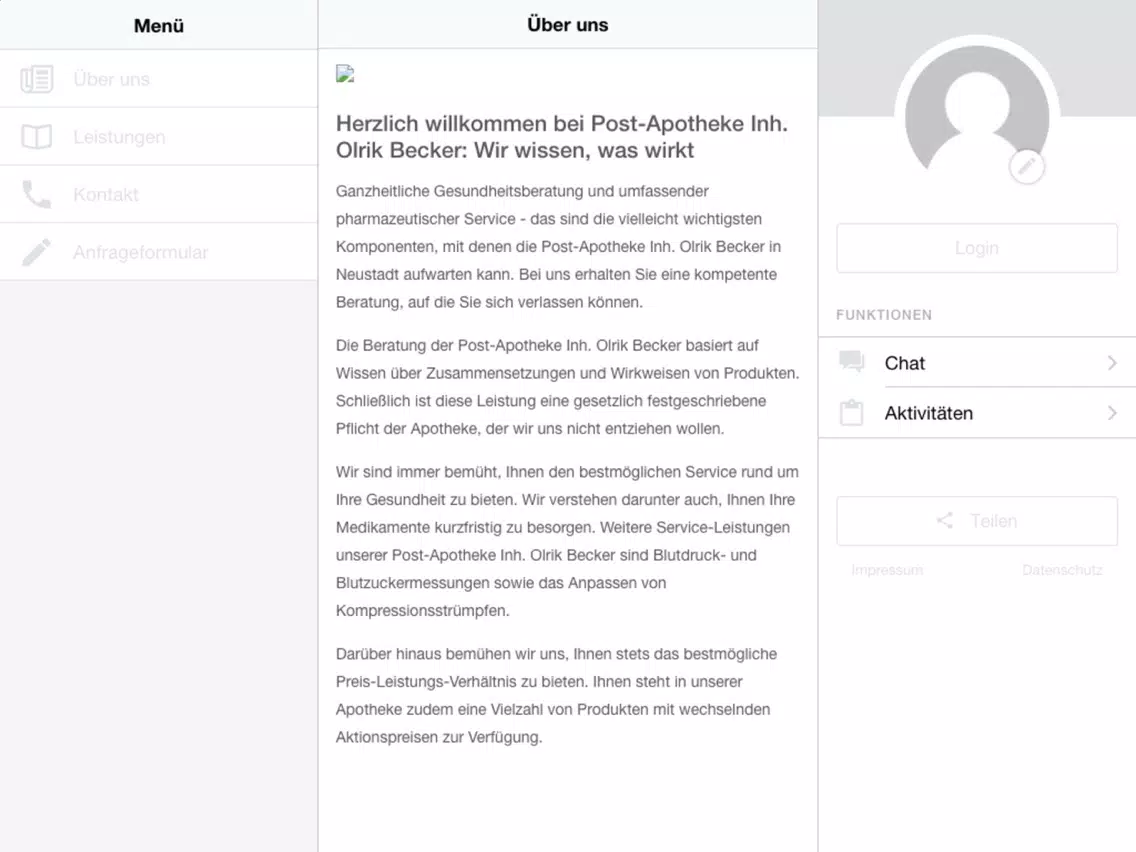The width and height of the screenshot is (1136, 852).
Task: Open the Chat function
Action: pos(977,363)
